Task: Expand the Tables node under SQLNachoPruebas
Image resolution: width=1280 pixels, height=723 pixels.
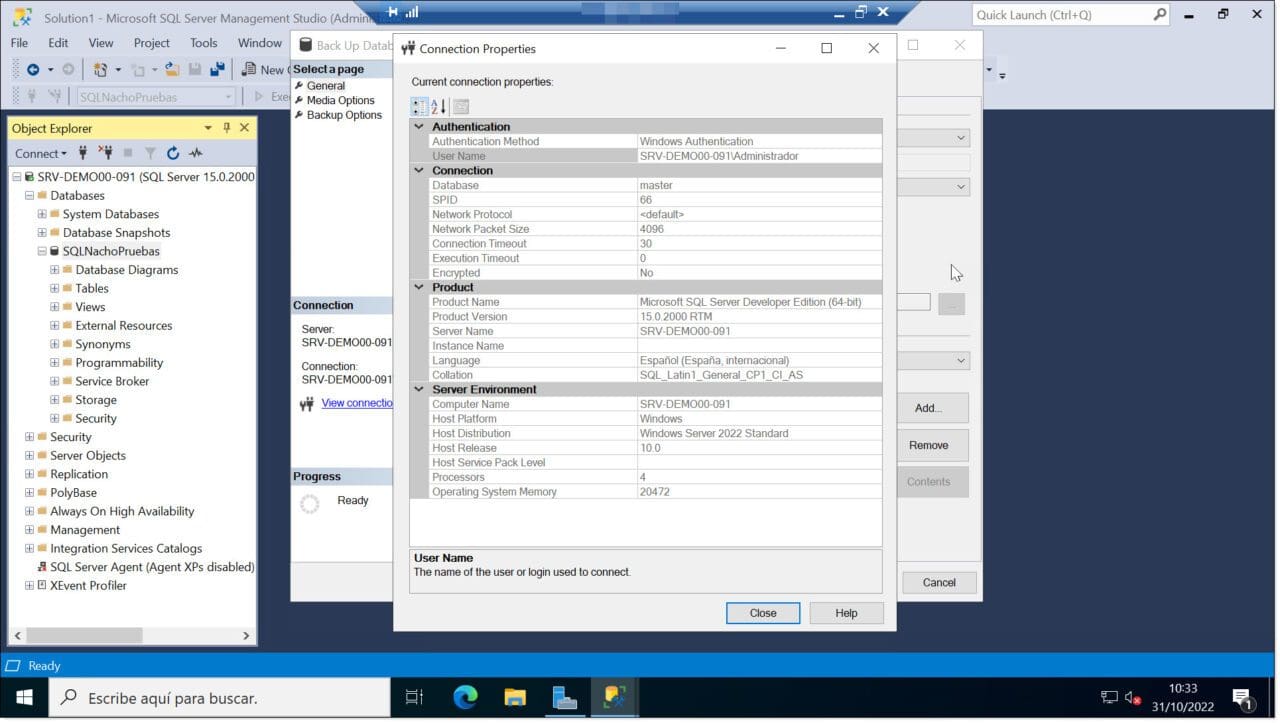Action: [55, 288]
